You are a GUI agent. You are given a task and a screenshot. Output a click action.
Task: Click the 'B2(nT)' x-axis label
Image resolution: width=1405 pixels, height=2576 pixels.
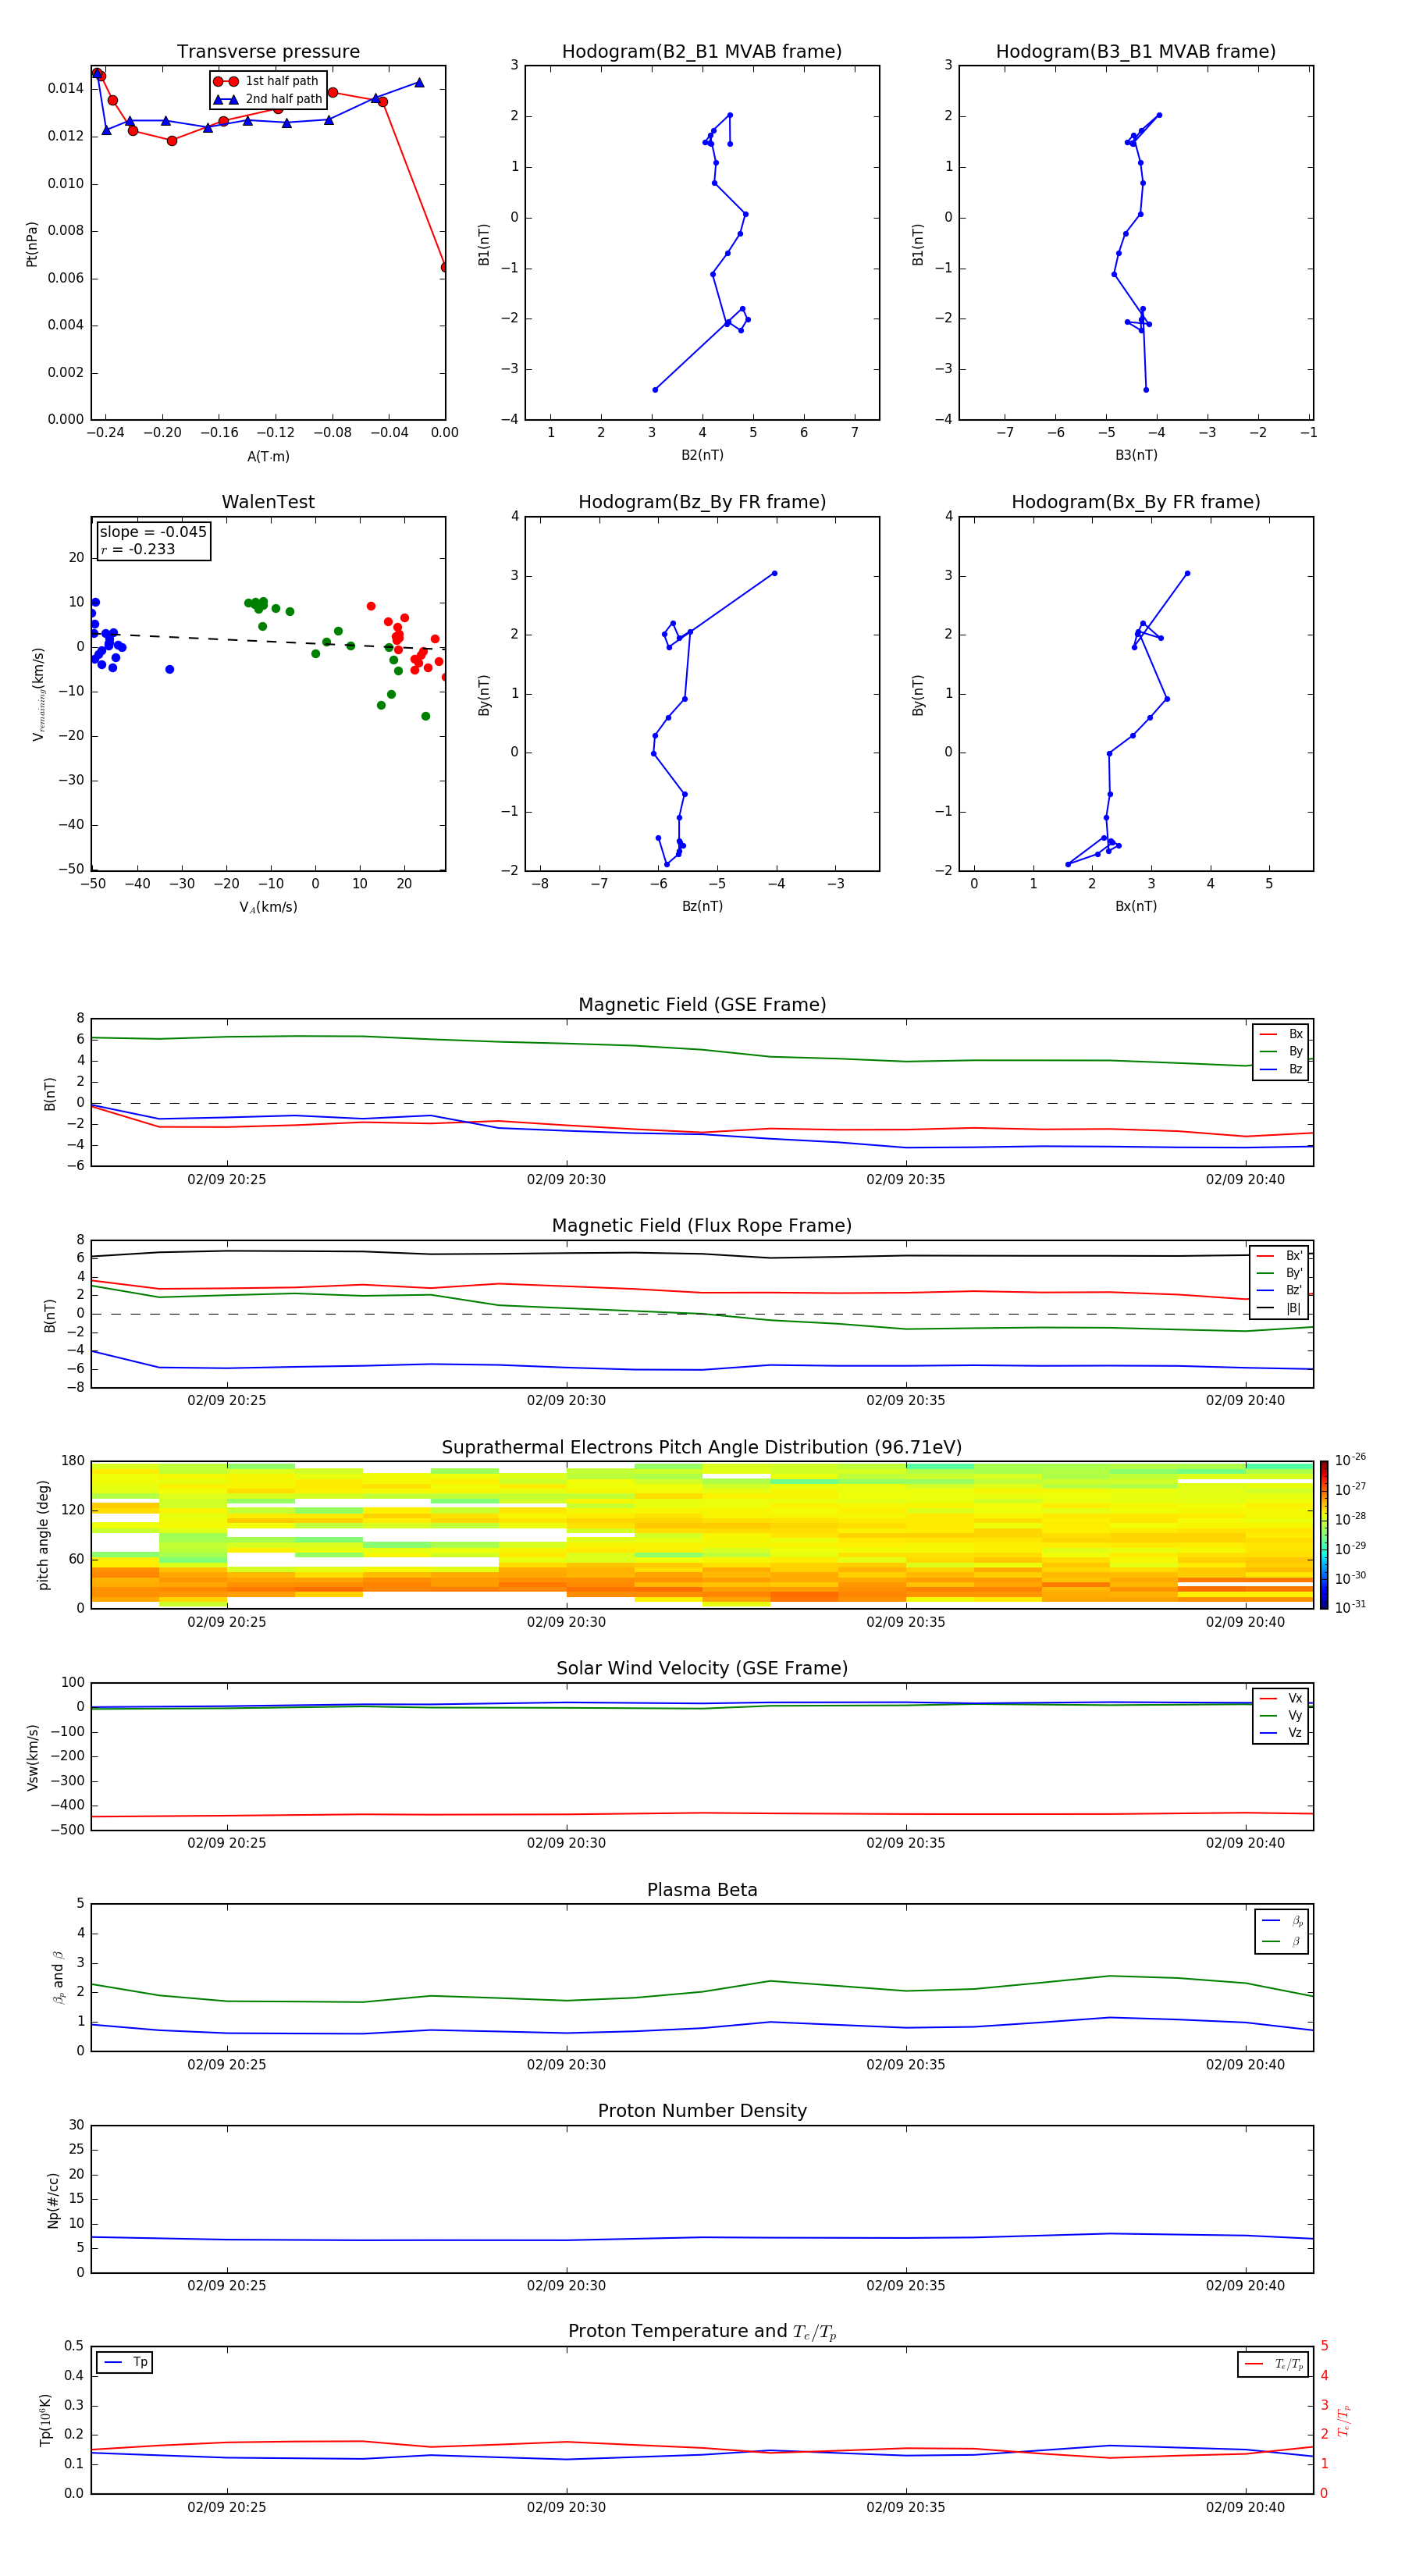click(x=702, y=455)
